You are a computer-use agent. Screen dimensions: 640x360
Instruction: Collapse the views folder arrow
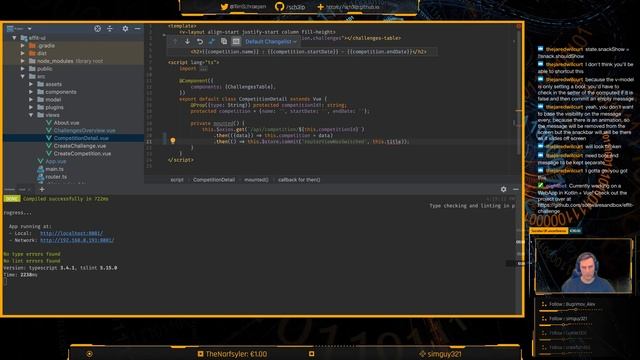point(31,115)
